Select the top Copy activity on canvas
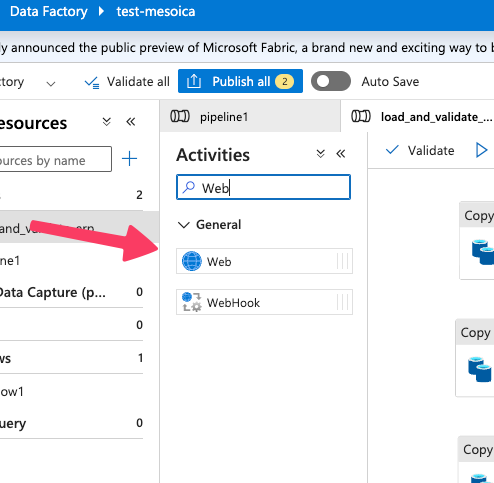494x483 pixels. coord(477,240)
